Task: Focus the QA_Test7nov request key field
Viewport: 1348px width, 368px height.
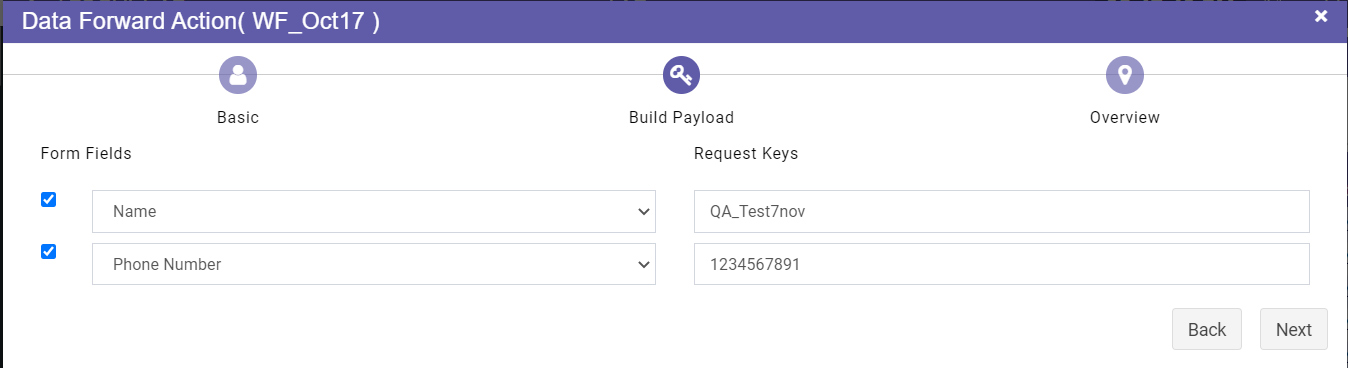Action: pyautogui.click(x=1002, y=212)
